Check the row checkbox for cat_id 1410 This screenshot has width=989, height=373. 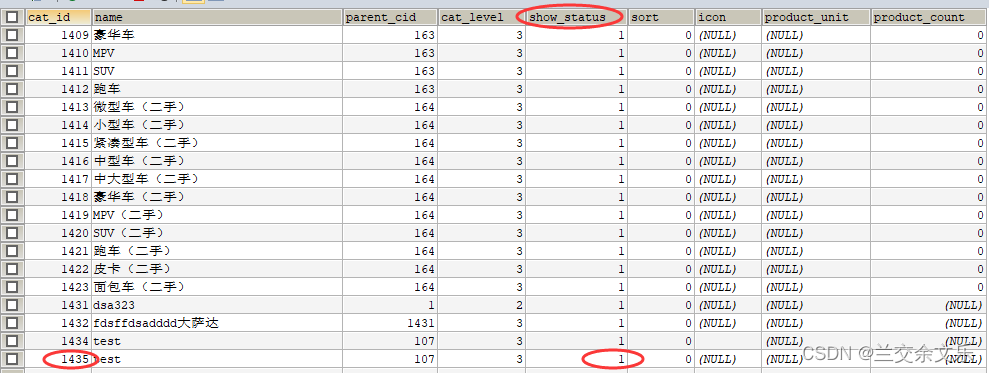click(11, 54)
